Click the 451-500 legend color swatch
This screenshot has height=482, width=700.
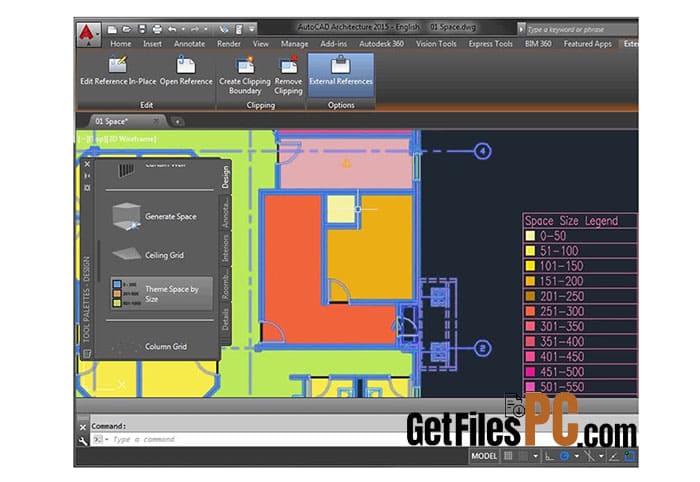530,372
